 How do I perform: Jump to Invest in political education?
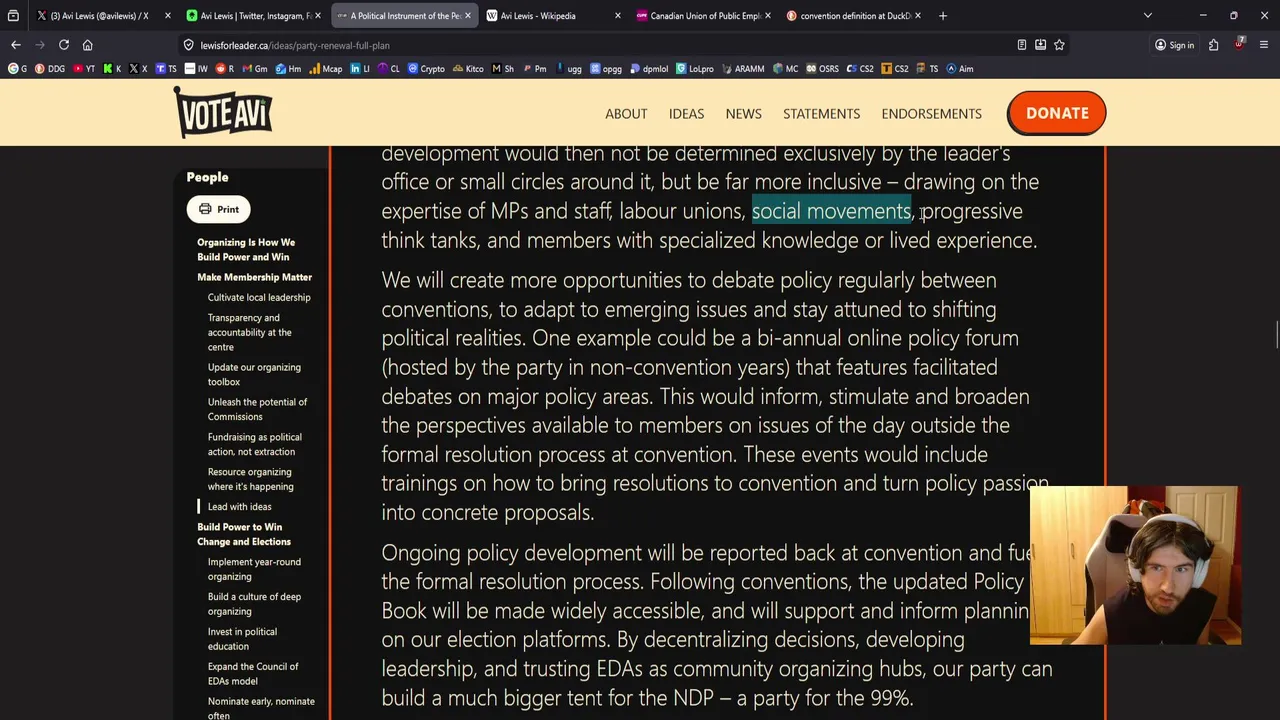click(x=242, y=639)
